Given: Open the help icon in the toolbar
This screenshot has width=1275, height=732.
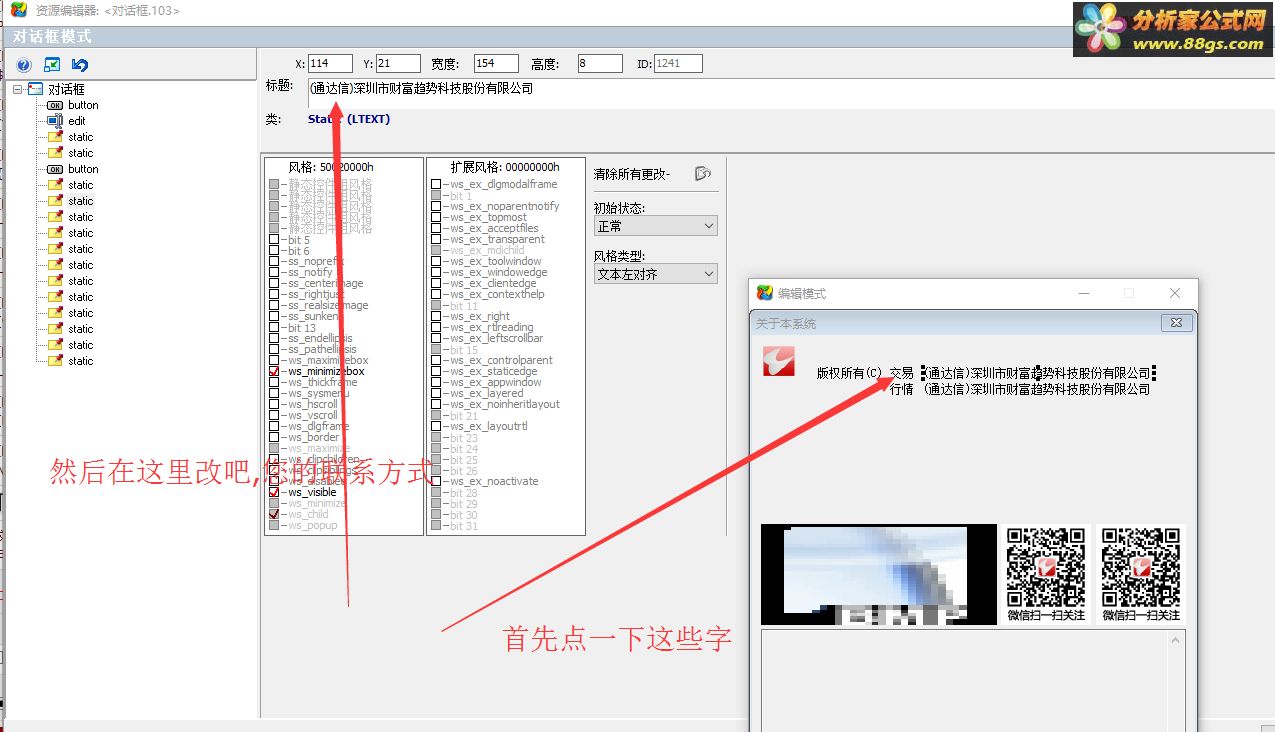Looking at the screenshot, I should (x=24, y=65).
